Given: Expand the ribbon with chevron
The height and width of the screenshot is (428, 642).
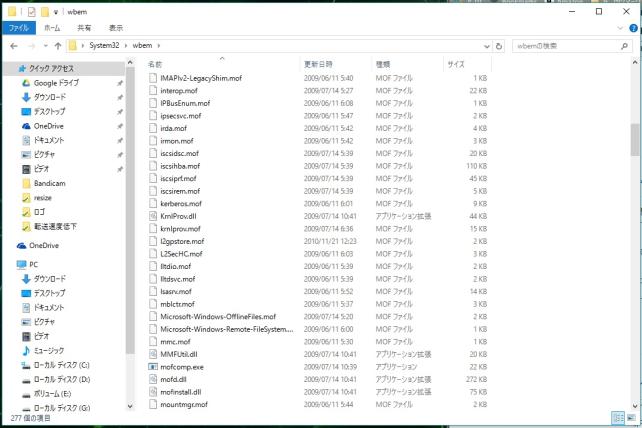Looking at the screenshot, I should pyautogui.click(x=620, y=28).
